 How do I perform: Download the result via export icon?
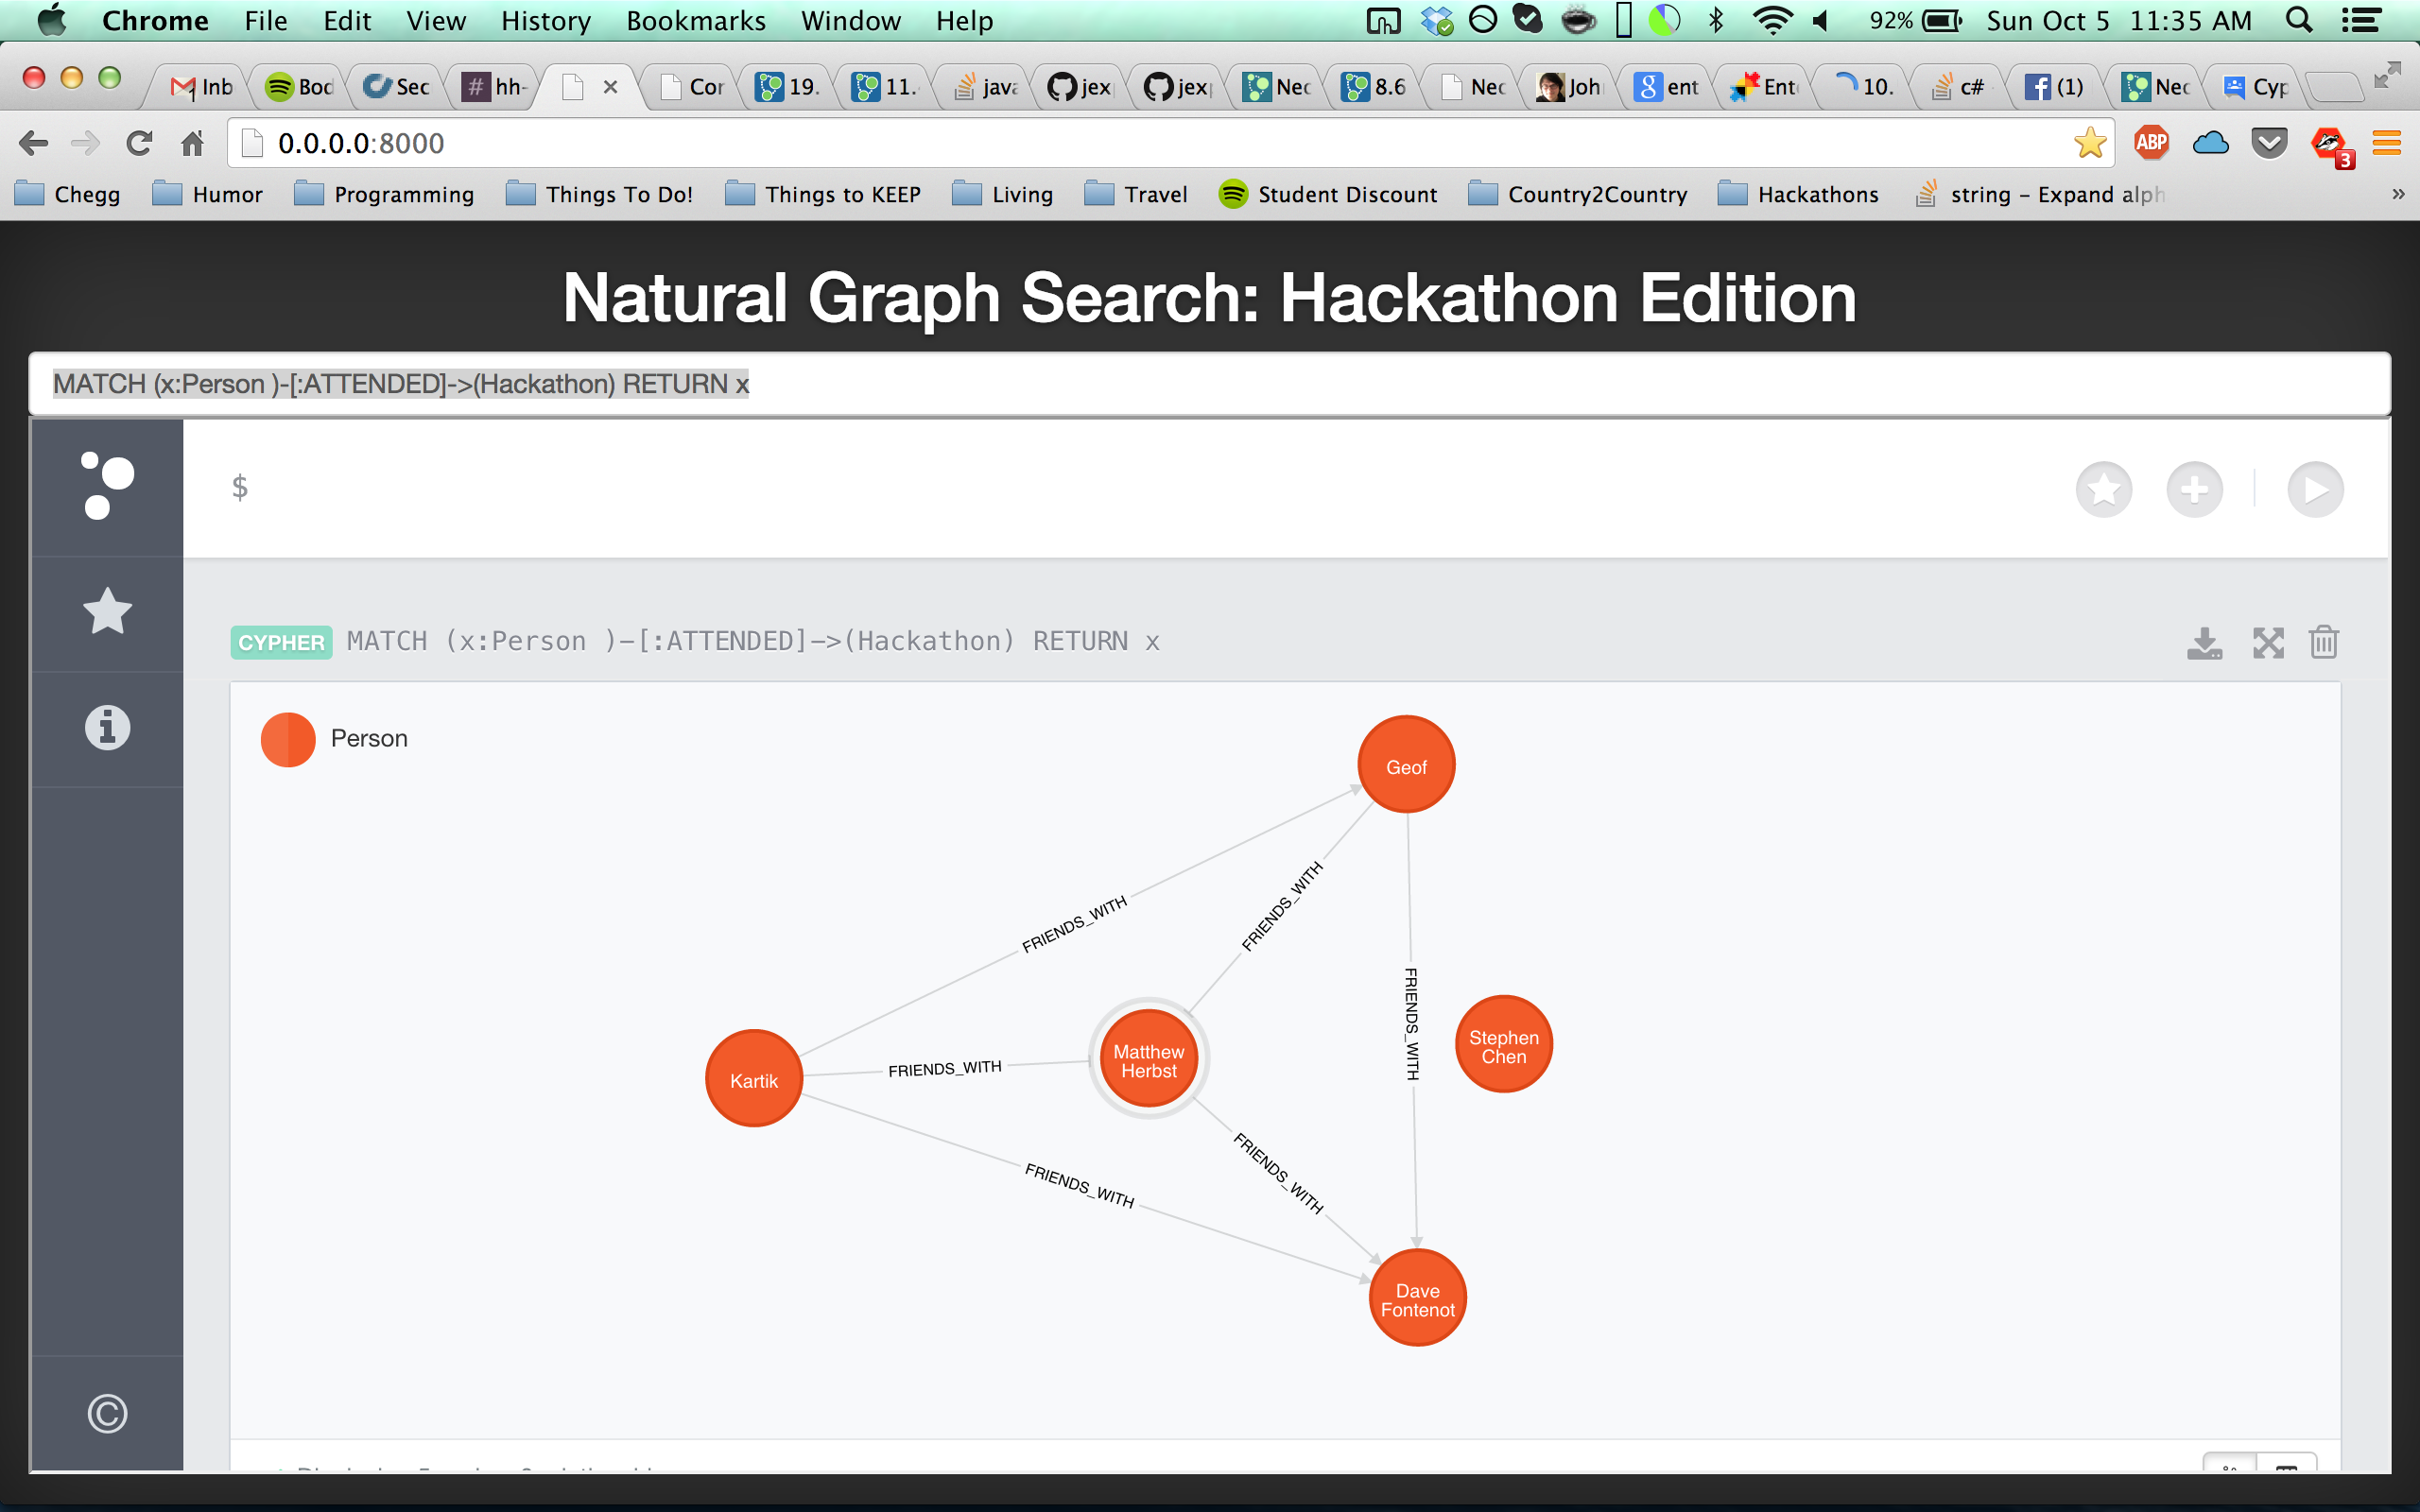(2204, 643)
